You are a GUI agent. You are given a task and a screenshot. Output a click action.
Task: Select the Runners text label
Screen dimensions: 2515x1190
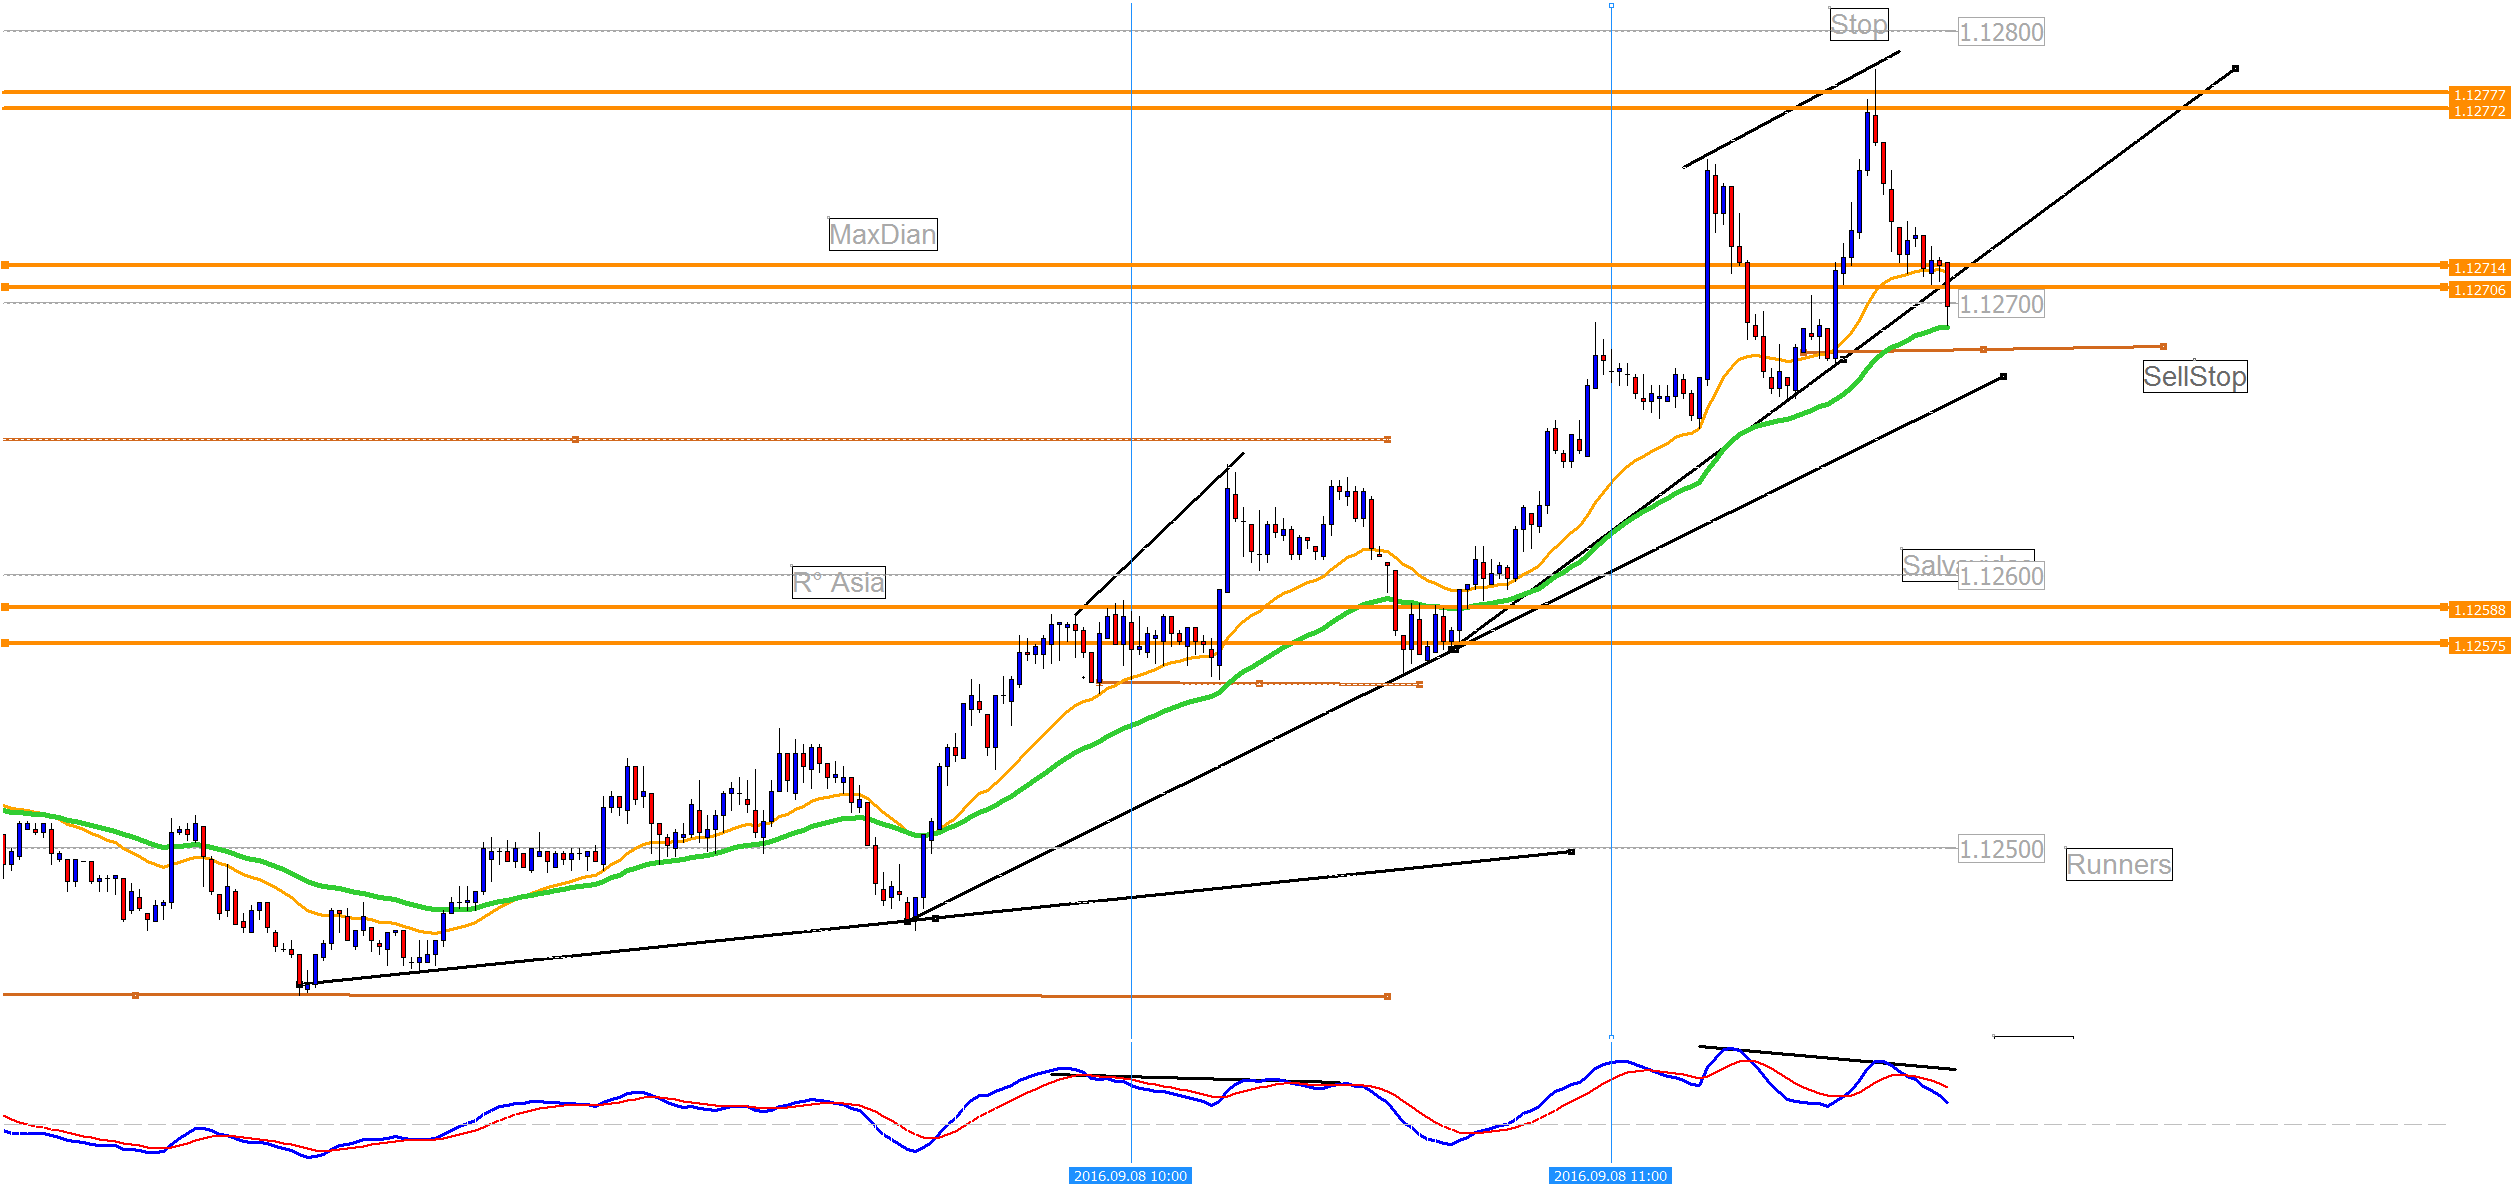point(2119,865)
